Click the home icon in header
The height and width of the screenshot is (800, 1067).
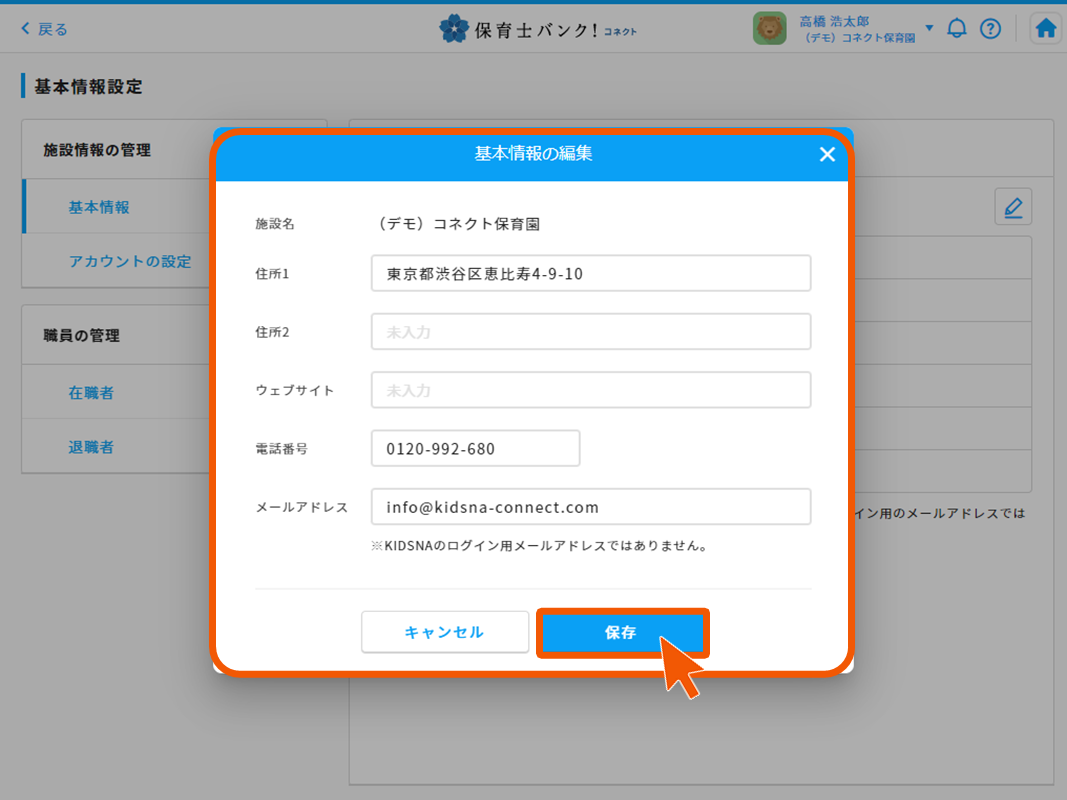coord(1046,28)
